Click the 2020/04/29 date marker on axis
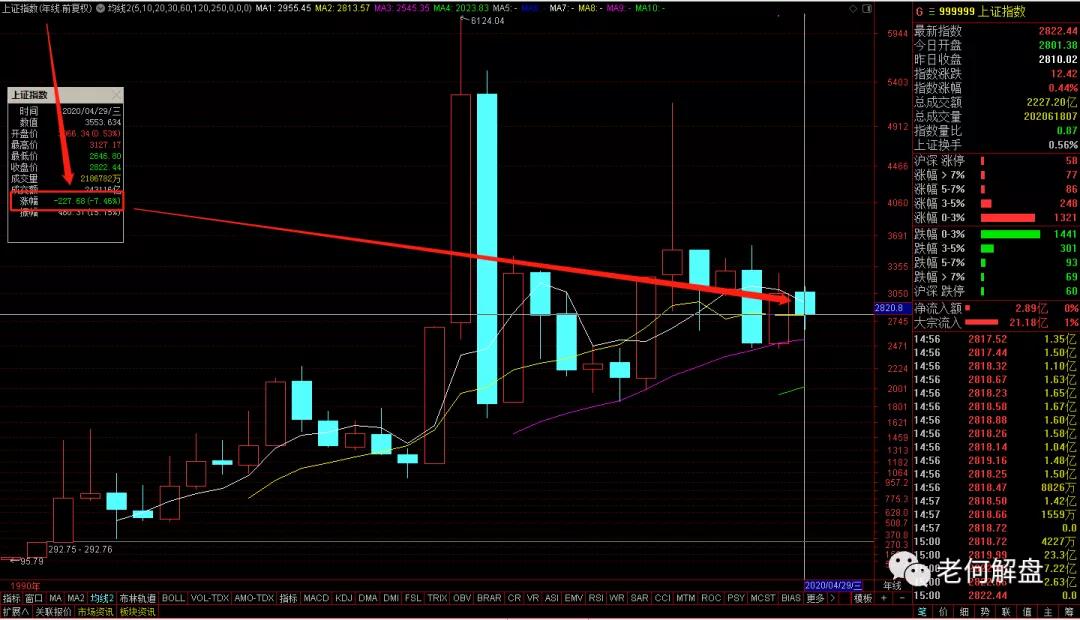The image size is (1080, 620). (833, 585)
